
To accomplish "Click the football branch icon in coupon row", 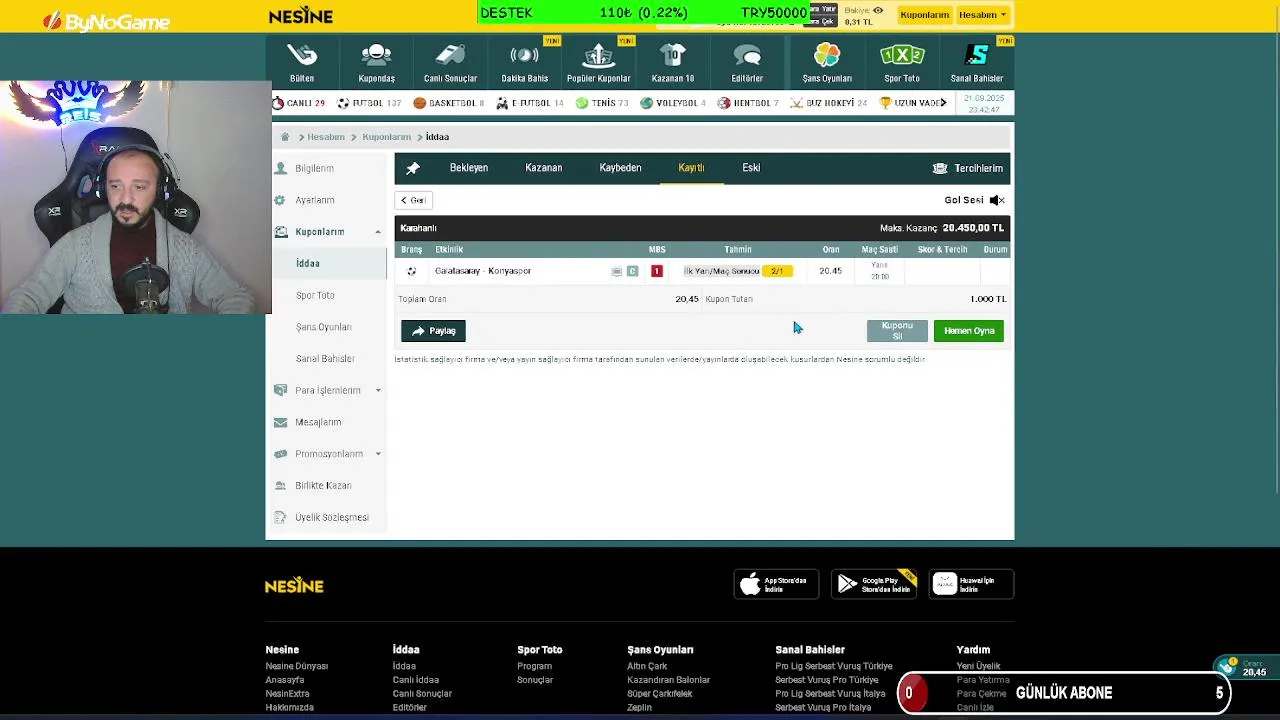I will point(411,271).
